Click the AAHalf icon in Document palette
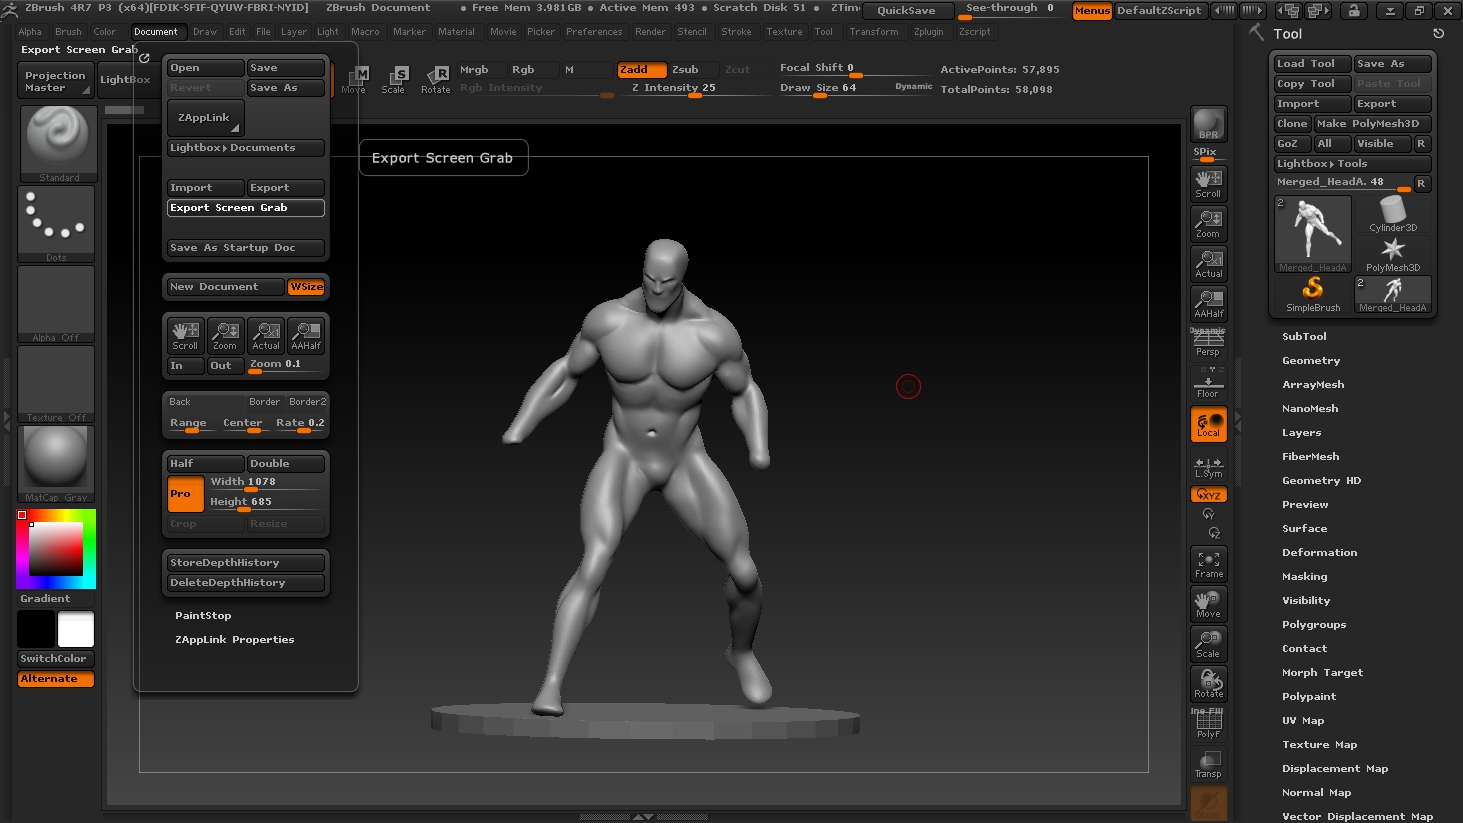Screen dimensions: 1463x823 306,335
